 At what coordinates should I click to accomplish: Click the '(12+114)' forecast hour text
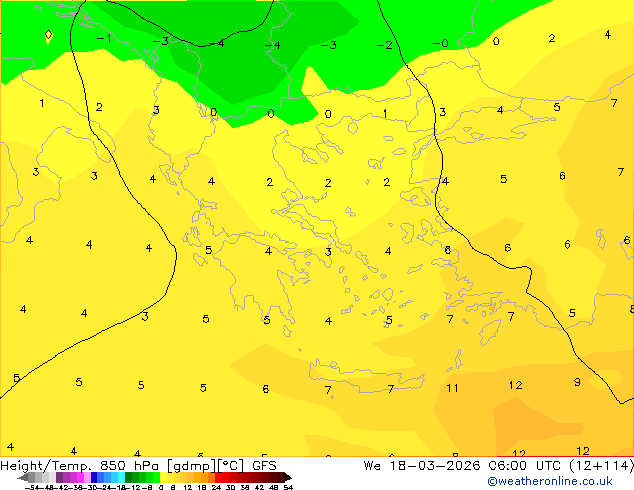click(x=601, y=466)
